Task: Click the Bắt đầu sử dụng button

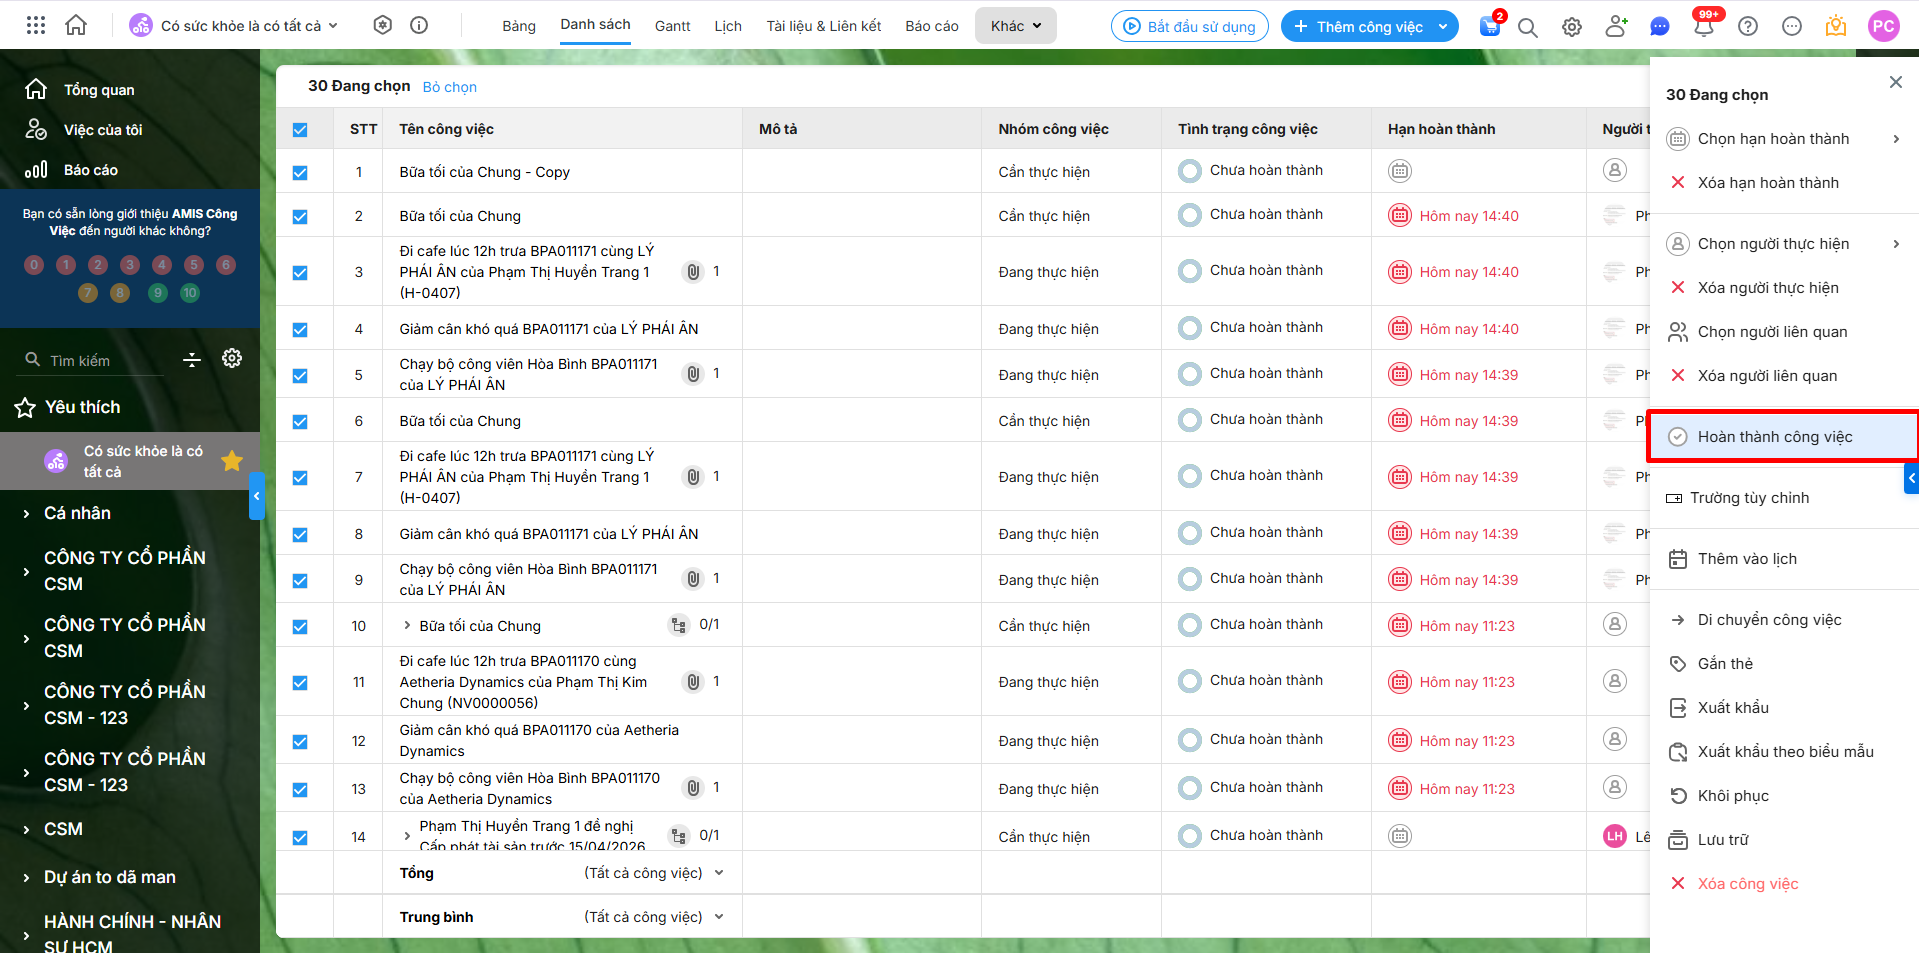Action: [1189, 27]
